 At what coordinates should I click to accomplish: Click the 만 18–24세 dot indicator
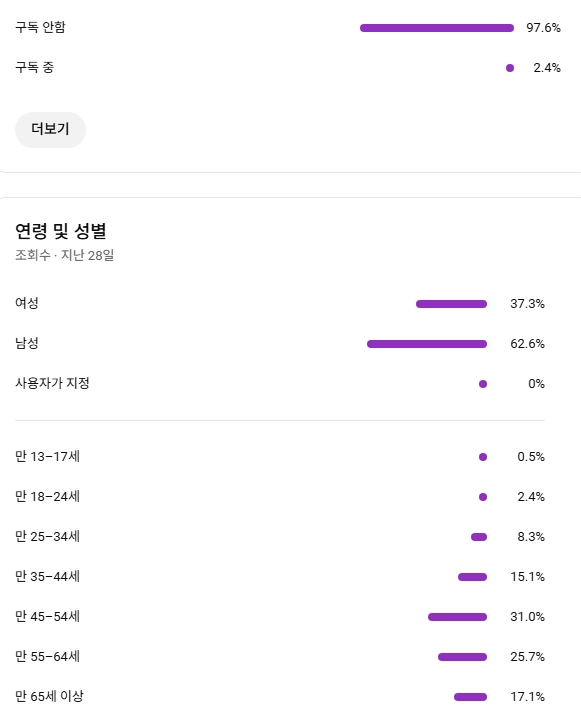[x=483, y=497]
